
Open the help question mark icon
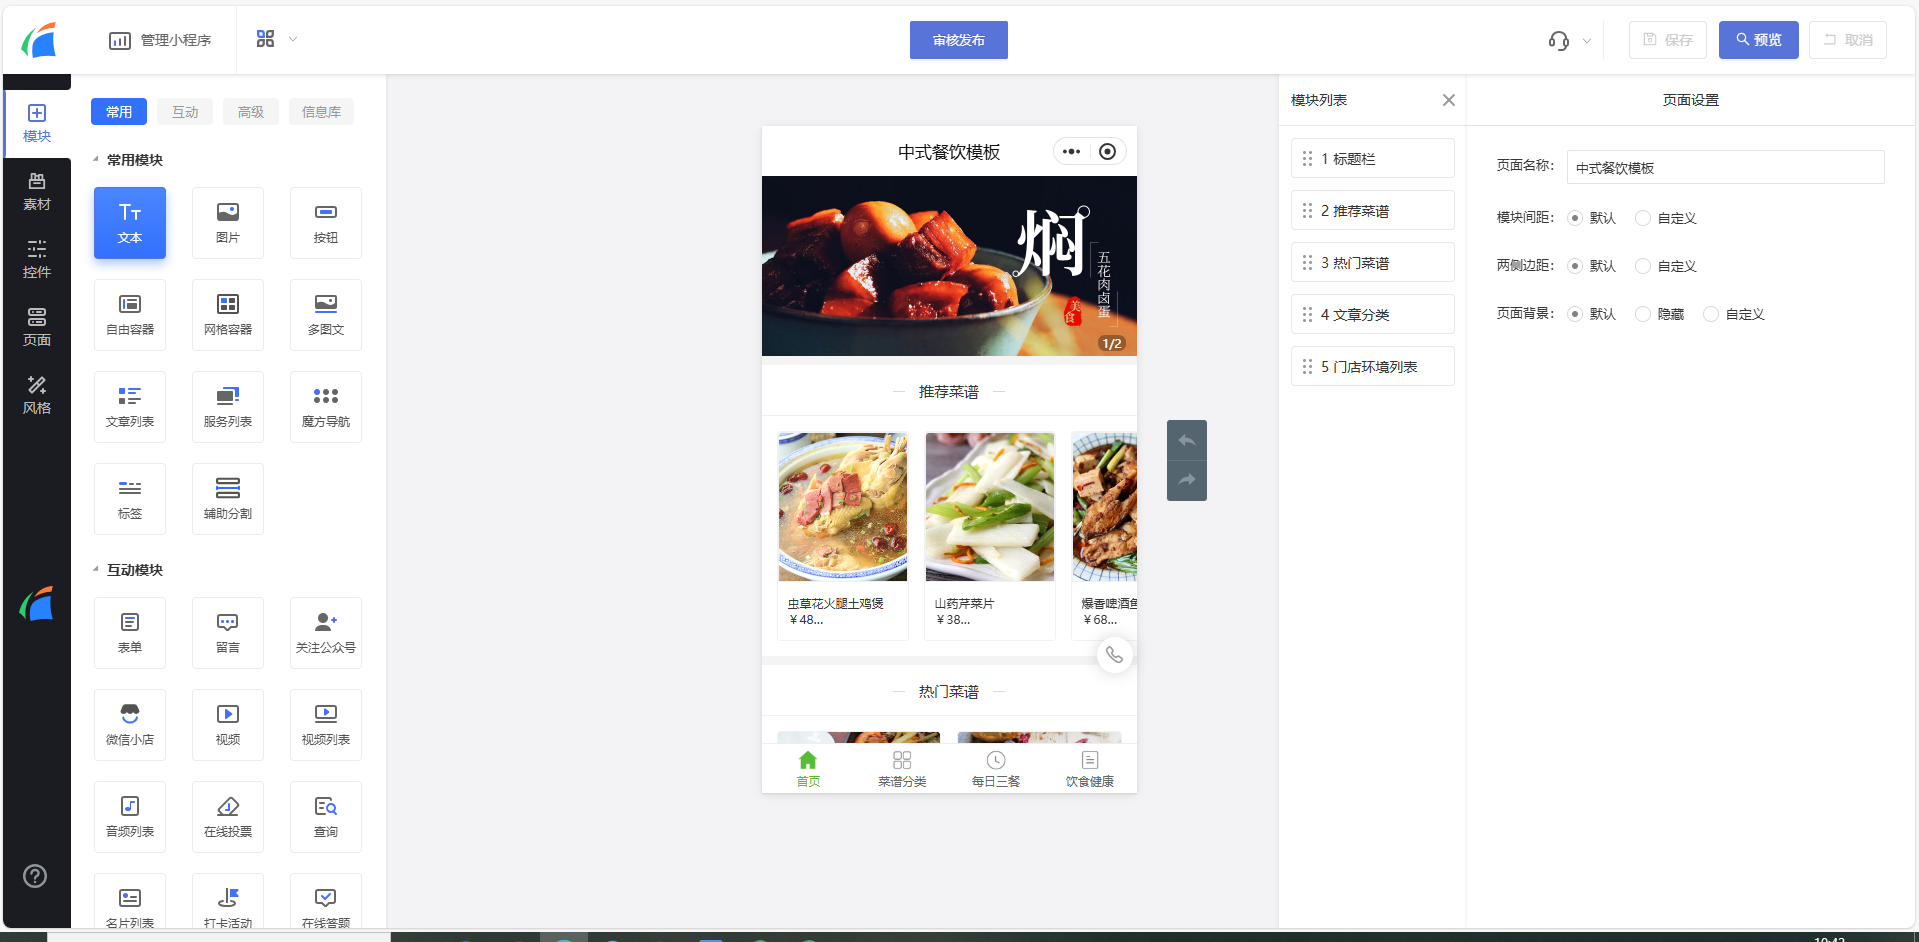(x=35, y=876)
